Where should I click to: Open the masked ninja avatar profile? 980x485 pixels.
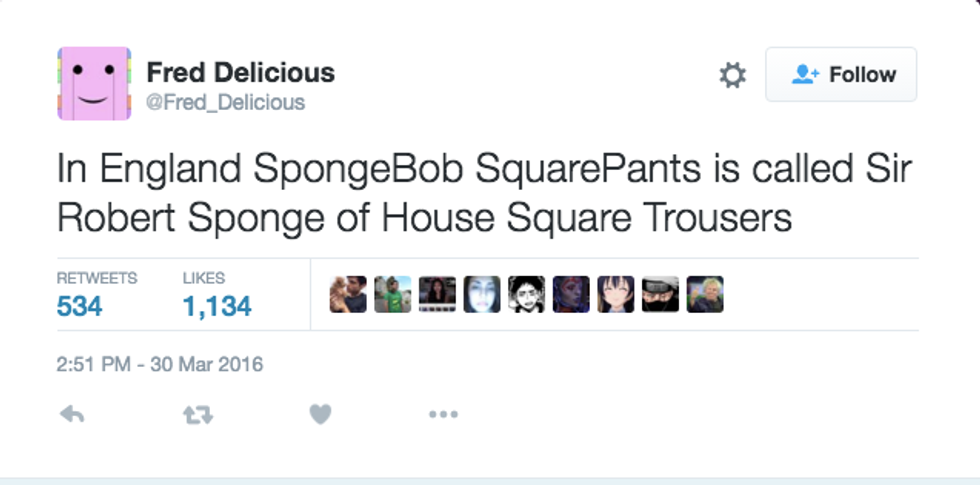tap(660, 294)
